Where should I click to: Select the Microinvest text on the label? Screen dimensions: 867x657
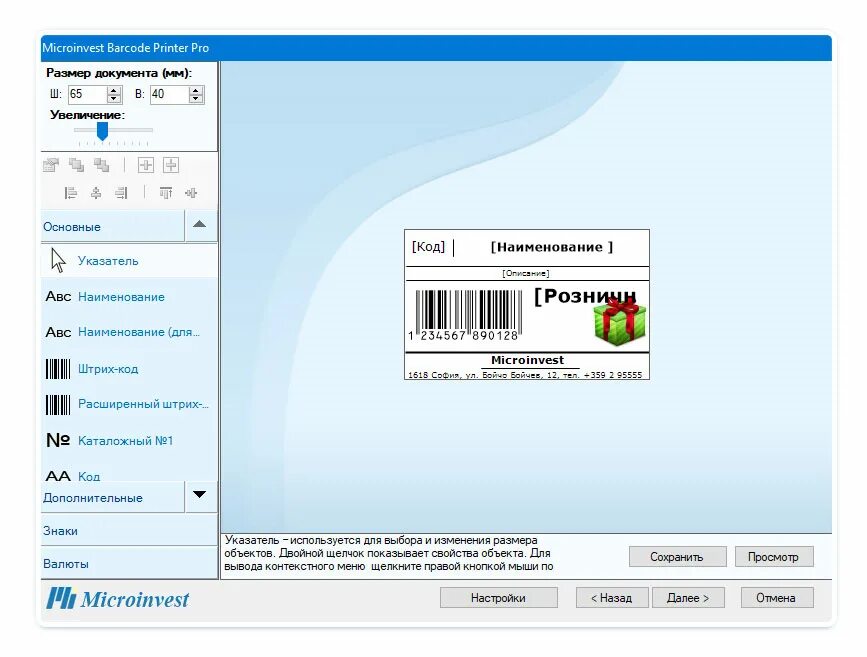[x=527, y=360]
